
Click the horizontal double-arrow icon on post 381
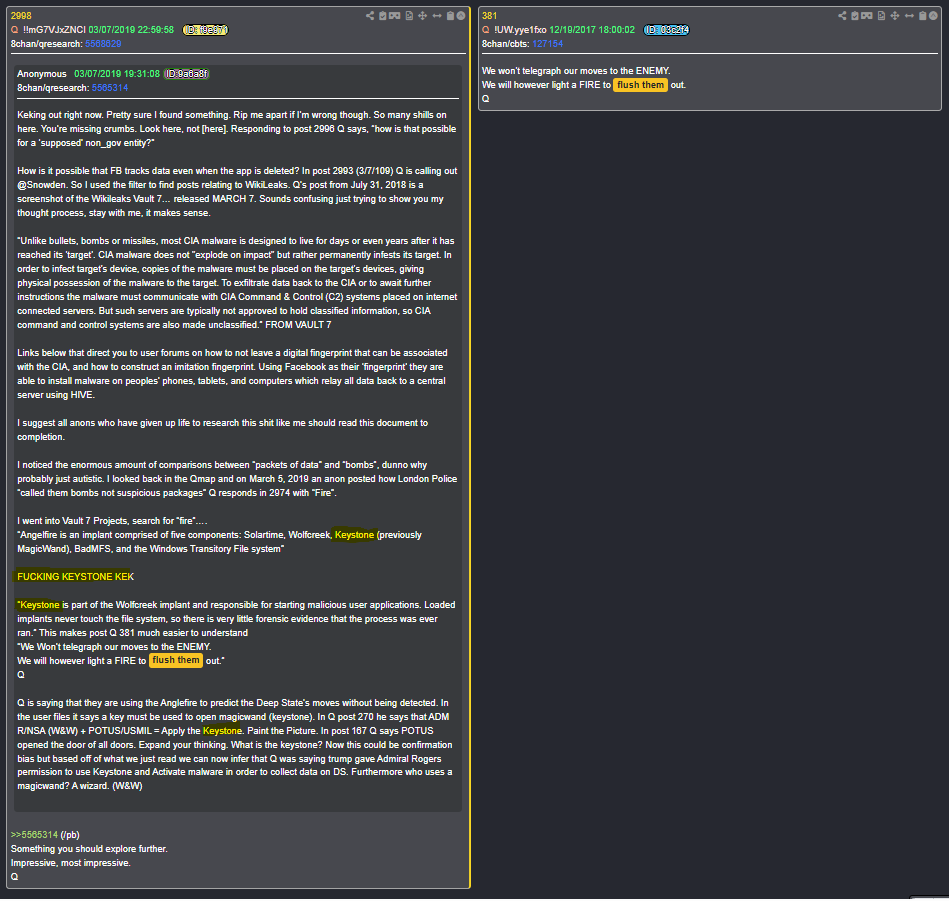tap(909, 16)
